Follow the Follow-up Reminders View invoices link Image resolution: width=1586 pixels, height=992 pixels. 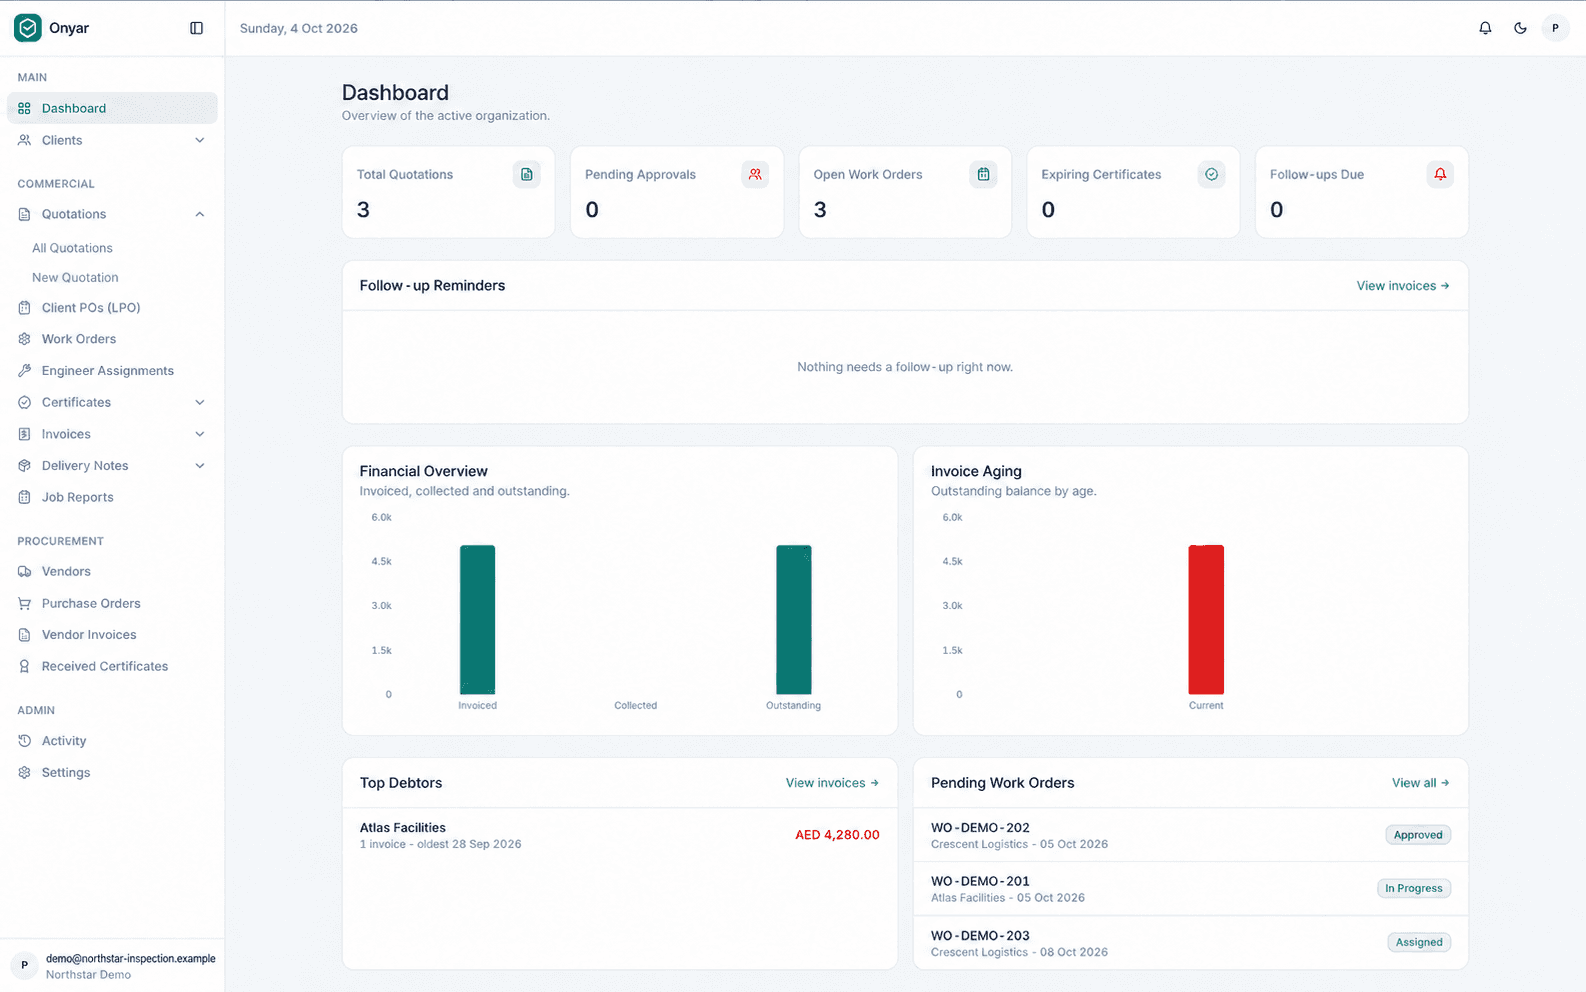(1403, 286)
